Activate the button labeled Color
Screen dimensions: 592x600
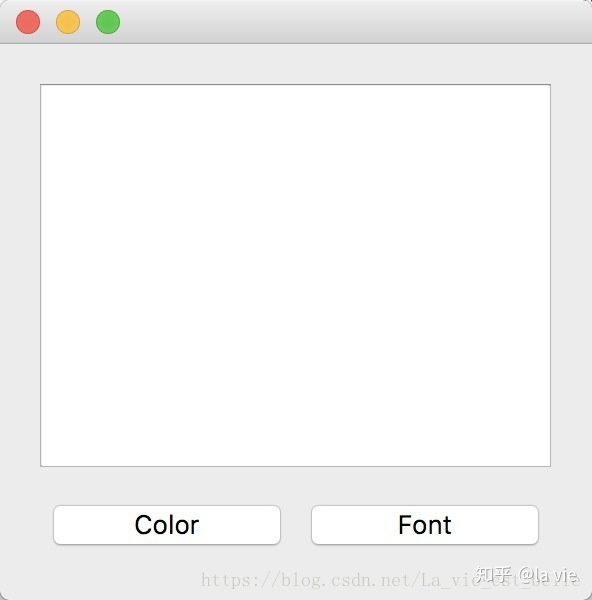click(167, 525)
